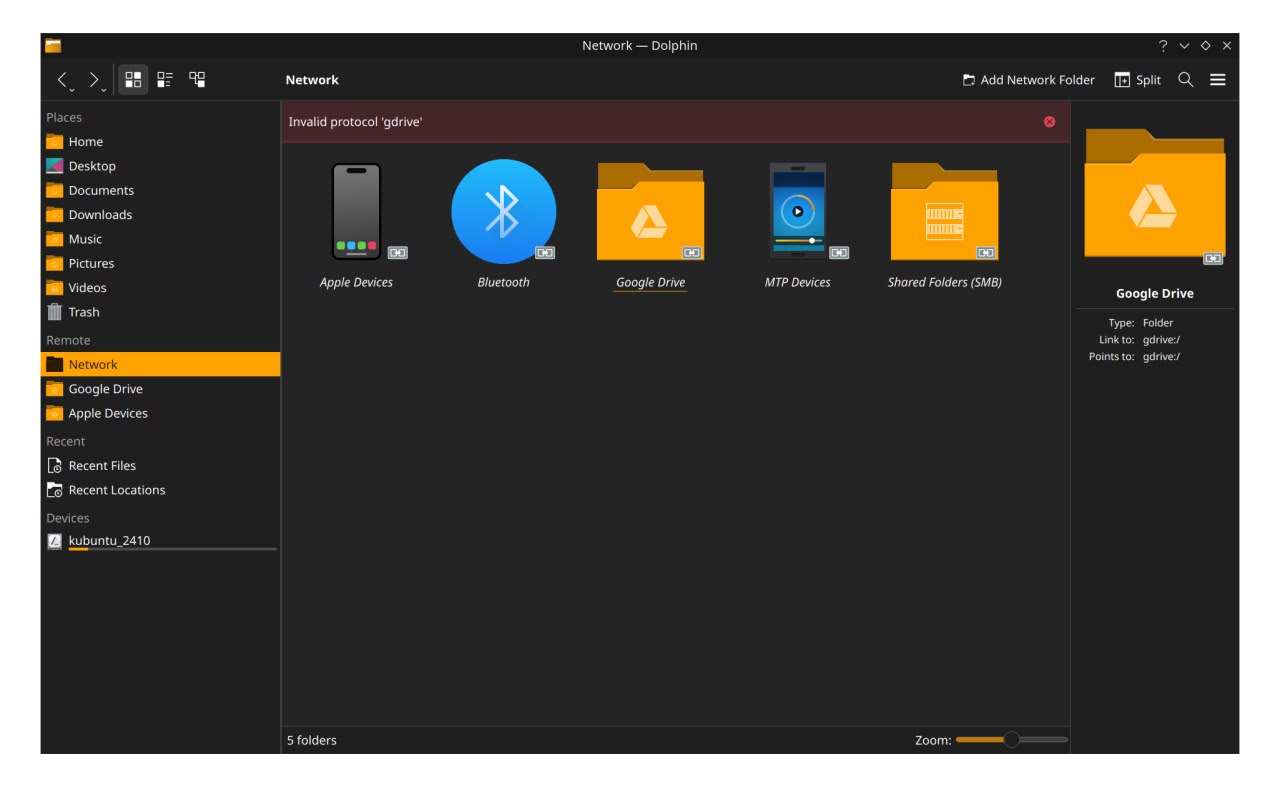Click Add Network Folder button

(x=1028, y=80)
